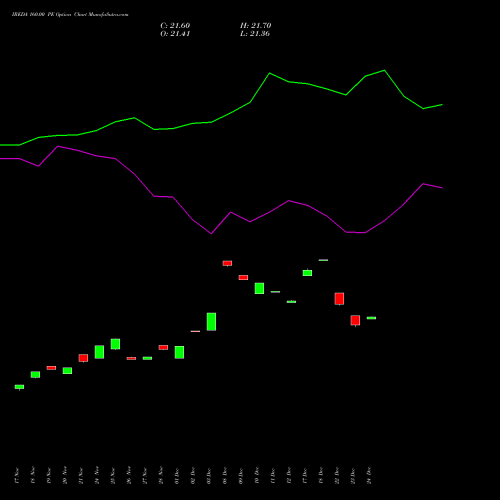
Task: Click the close price value C: 21.60
Action: click(x=175, y=26)
